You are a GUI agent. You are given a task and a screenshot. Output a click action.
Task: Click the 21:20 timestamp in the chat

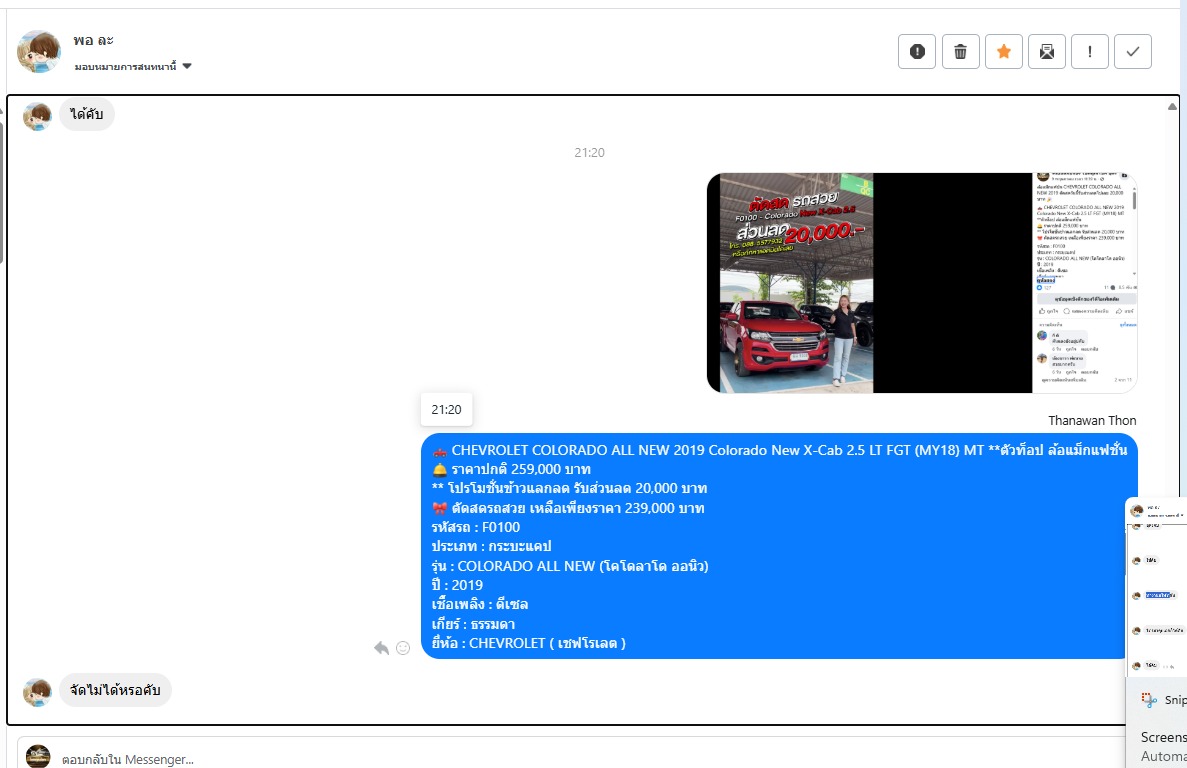point(589,152)
